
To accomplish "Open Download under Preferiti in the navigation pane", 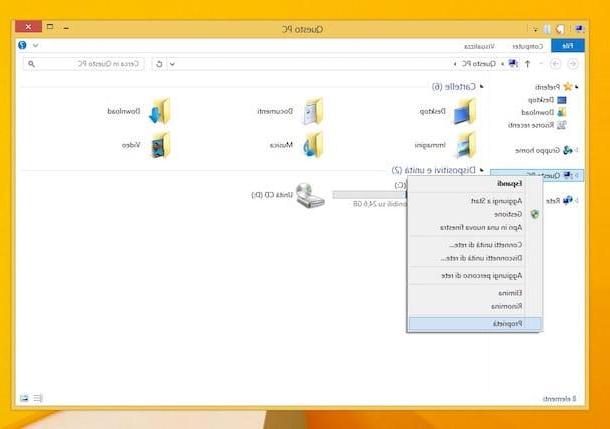I will click(x=544, y=112).
